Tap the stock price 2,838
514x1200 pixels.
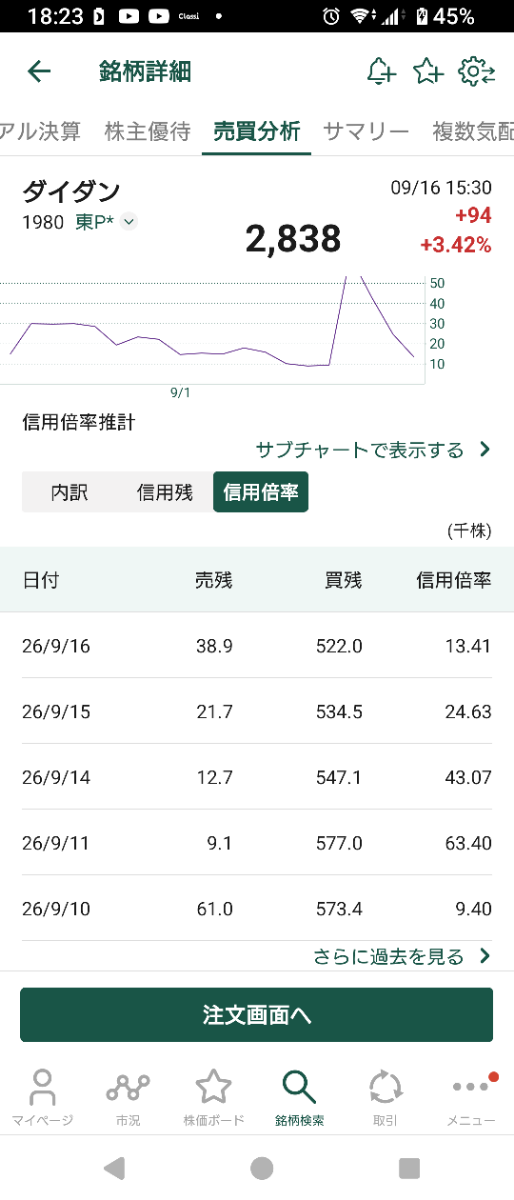click(293, 238)
